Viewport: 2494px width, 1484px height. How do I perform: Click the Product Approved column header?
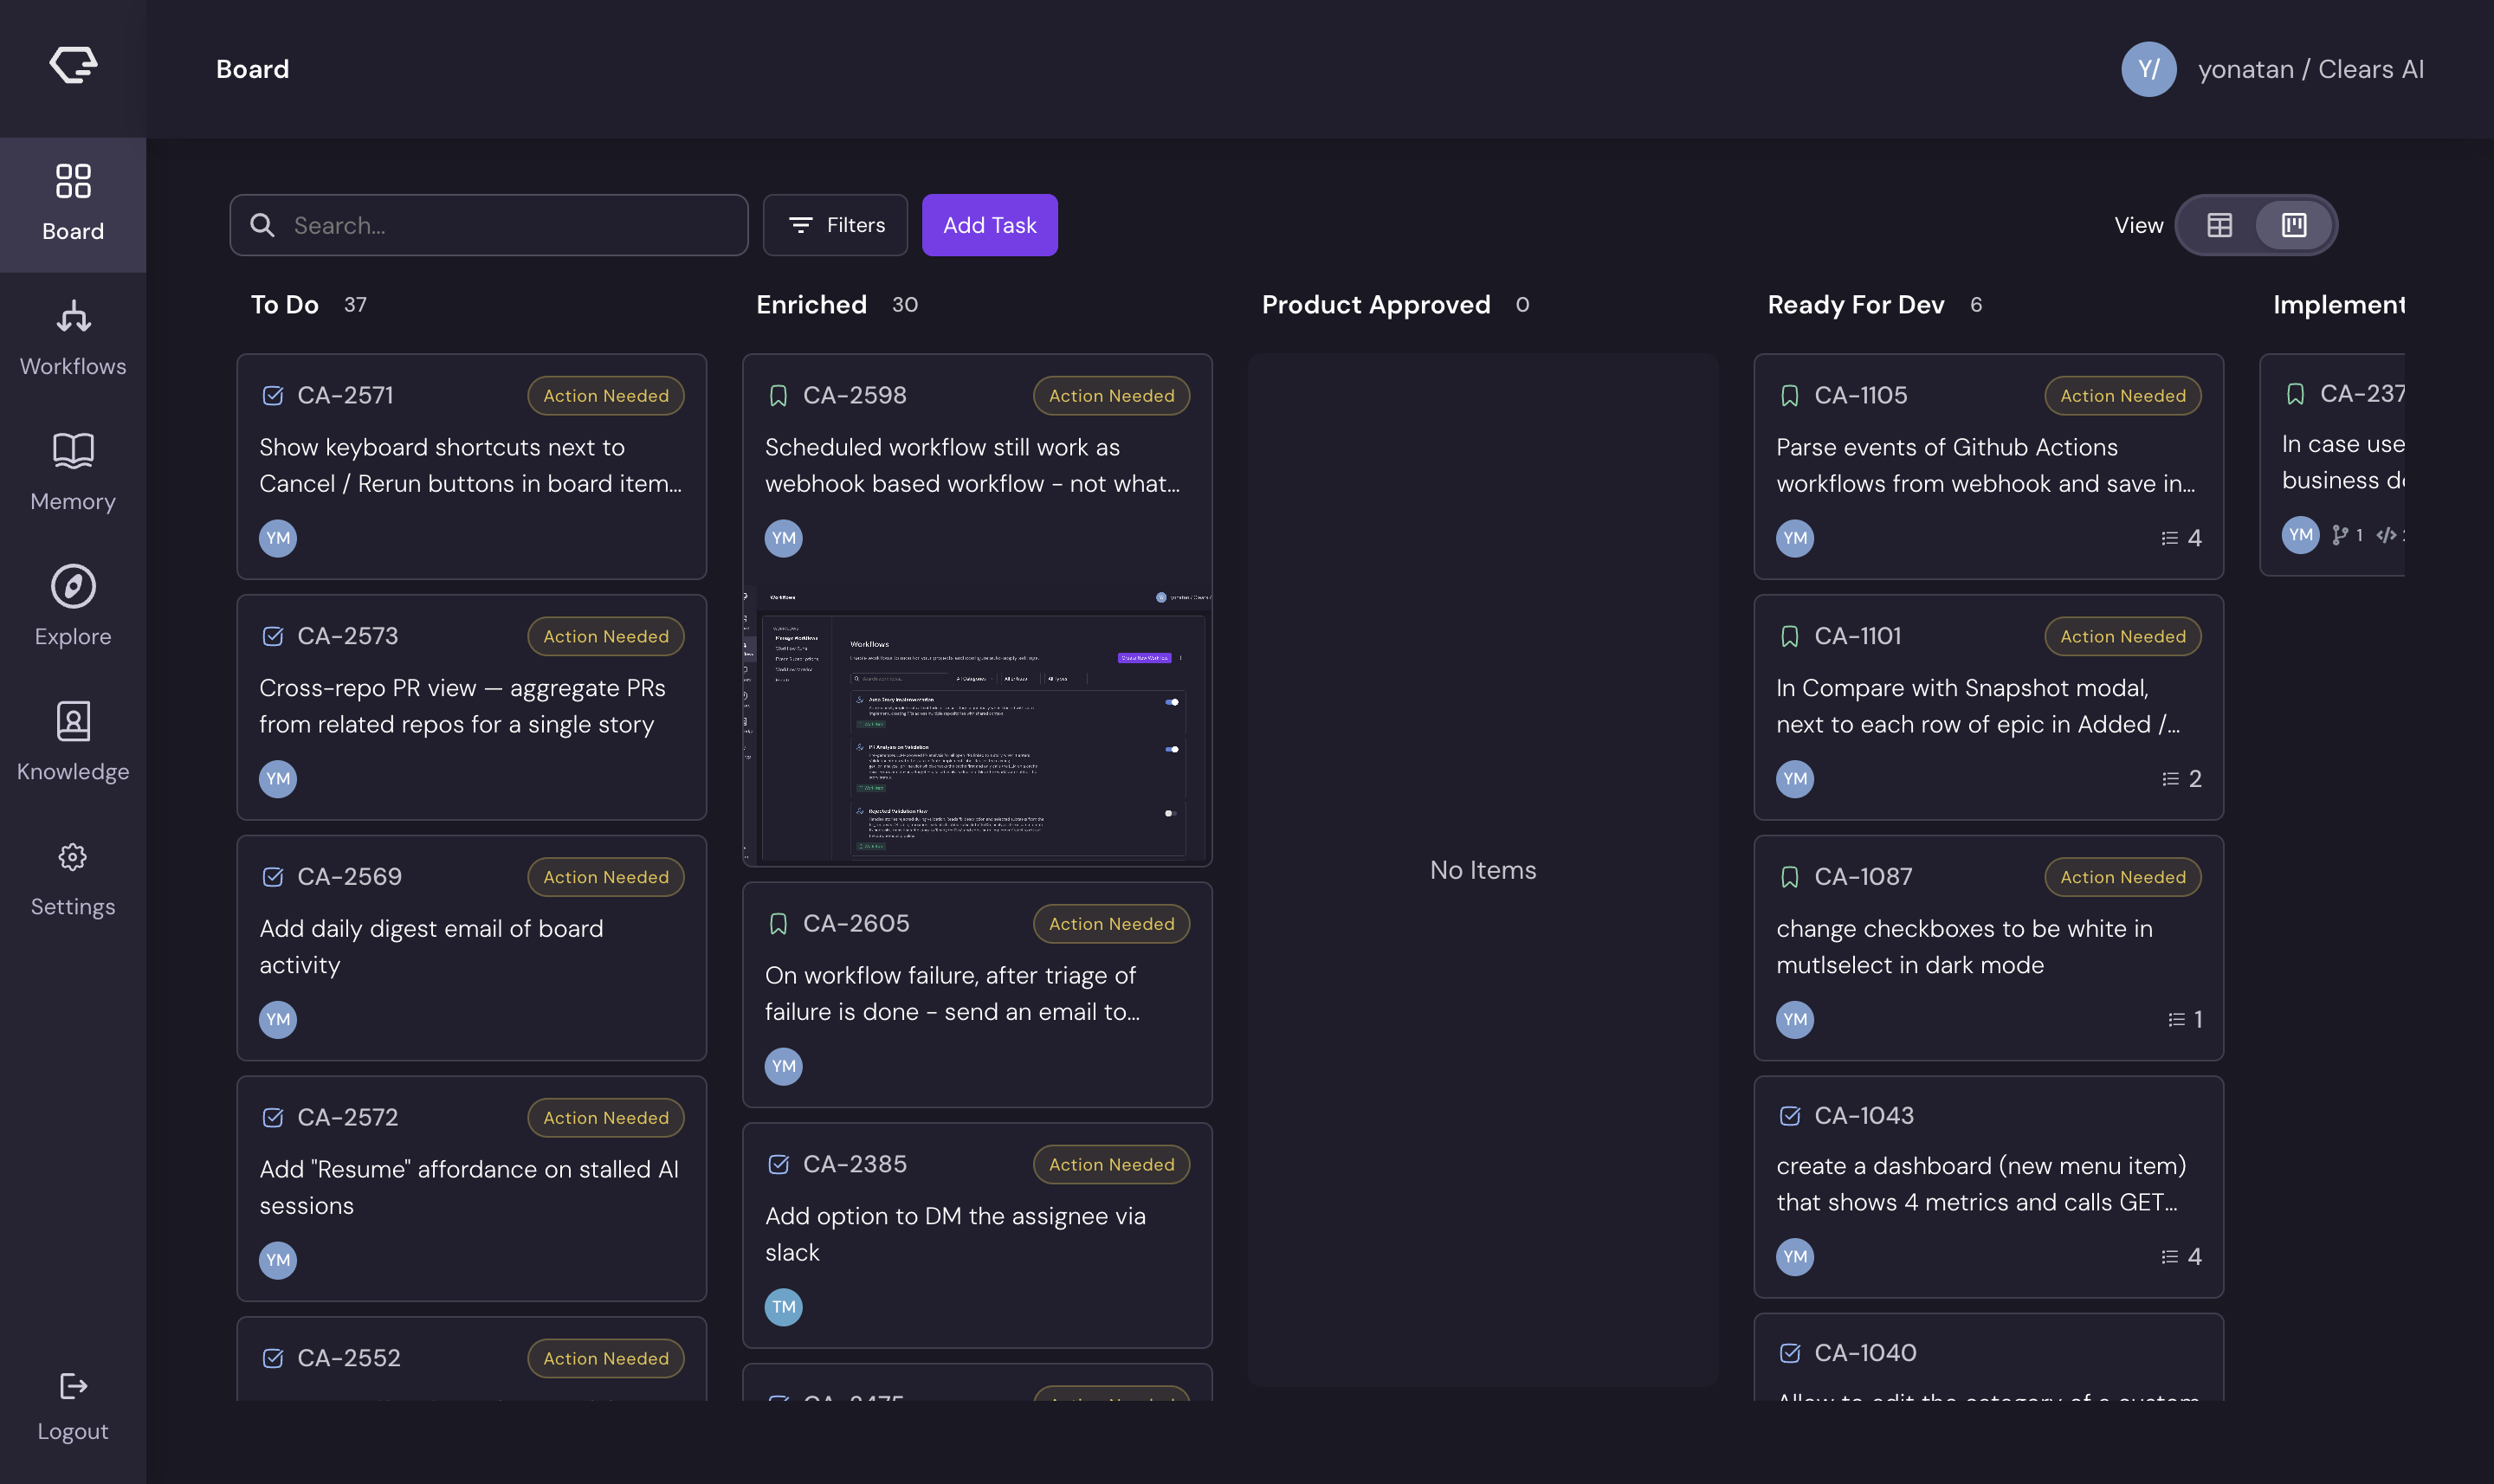[x=1375, y=305]
